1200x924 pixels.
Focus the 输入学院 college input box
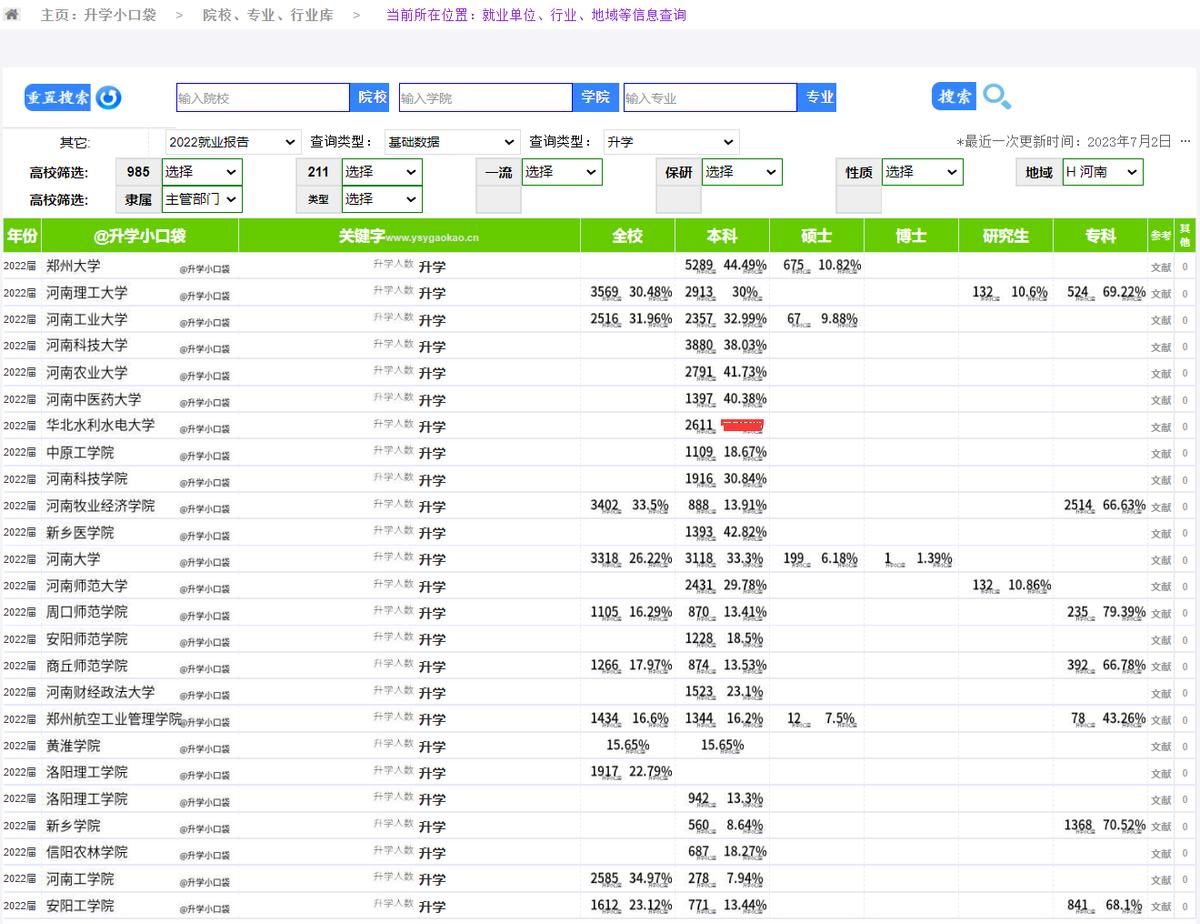pyautogui.click(x=485, y=97)
